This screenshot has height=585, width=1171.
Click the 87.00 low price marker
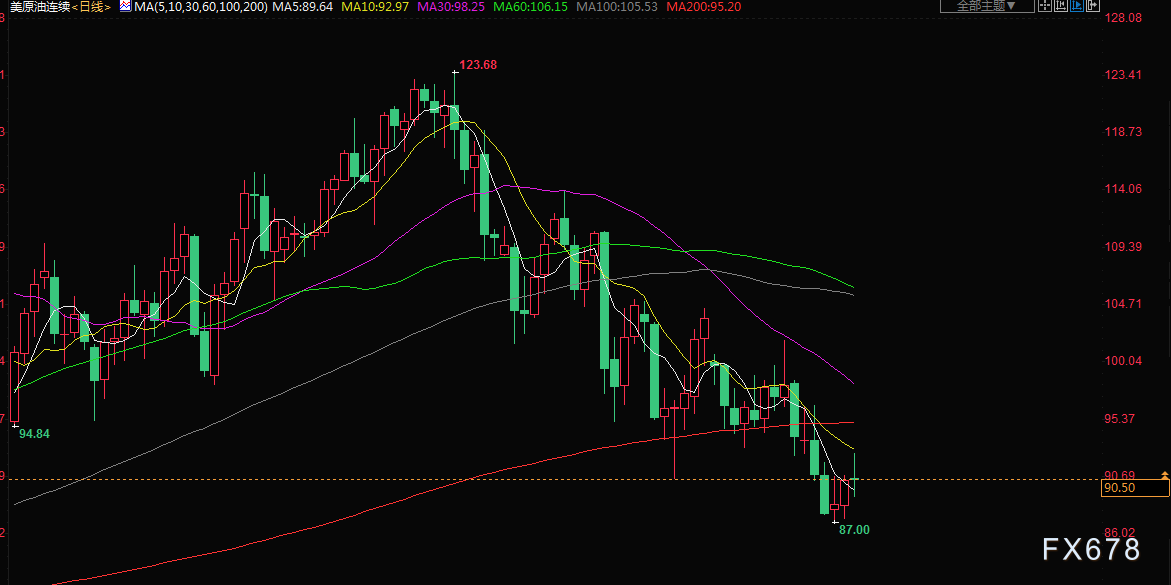(855, 530)
